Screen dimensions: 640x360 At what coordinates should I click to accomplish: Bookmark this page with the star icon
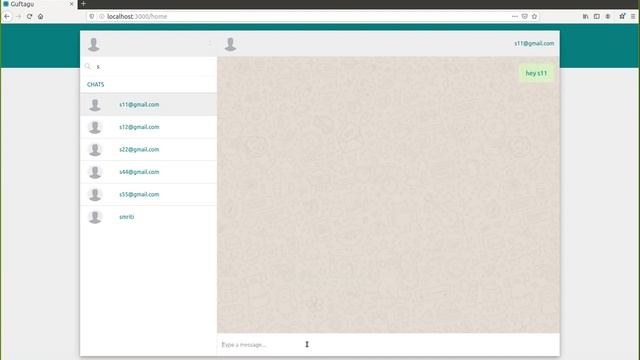pyautogui.click(x=534, y=16)
